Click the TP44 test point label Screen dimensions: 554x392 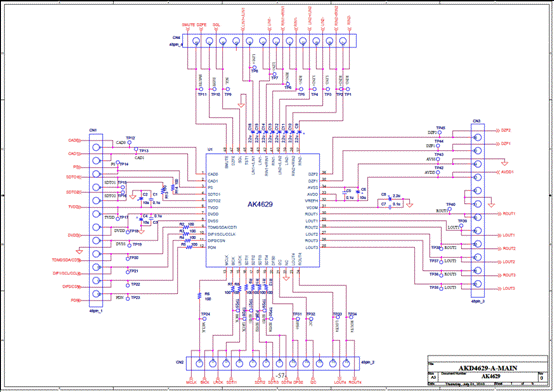439,141
